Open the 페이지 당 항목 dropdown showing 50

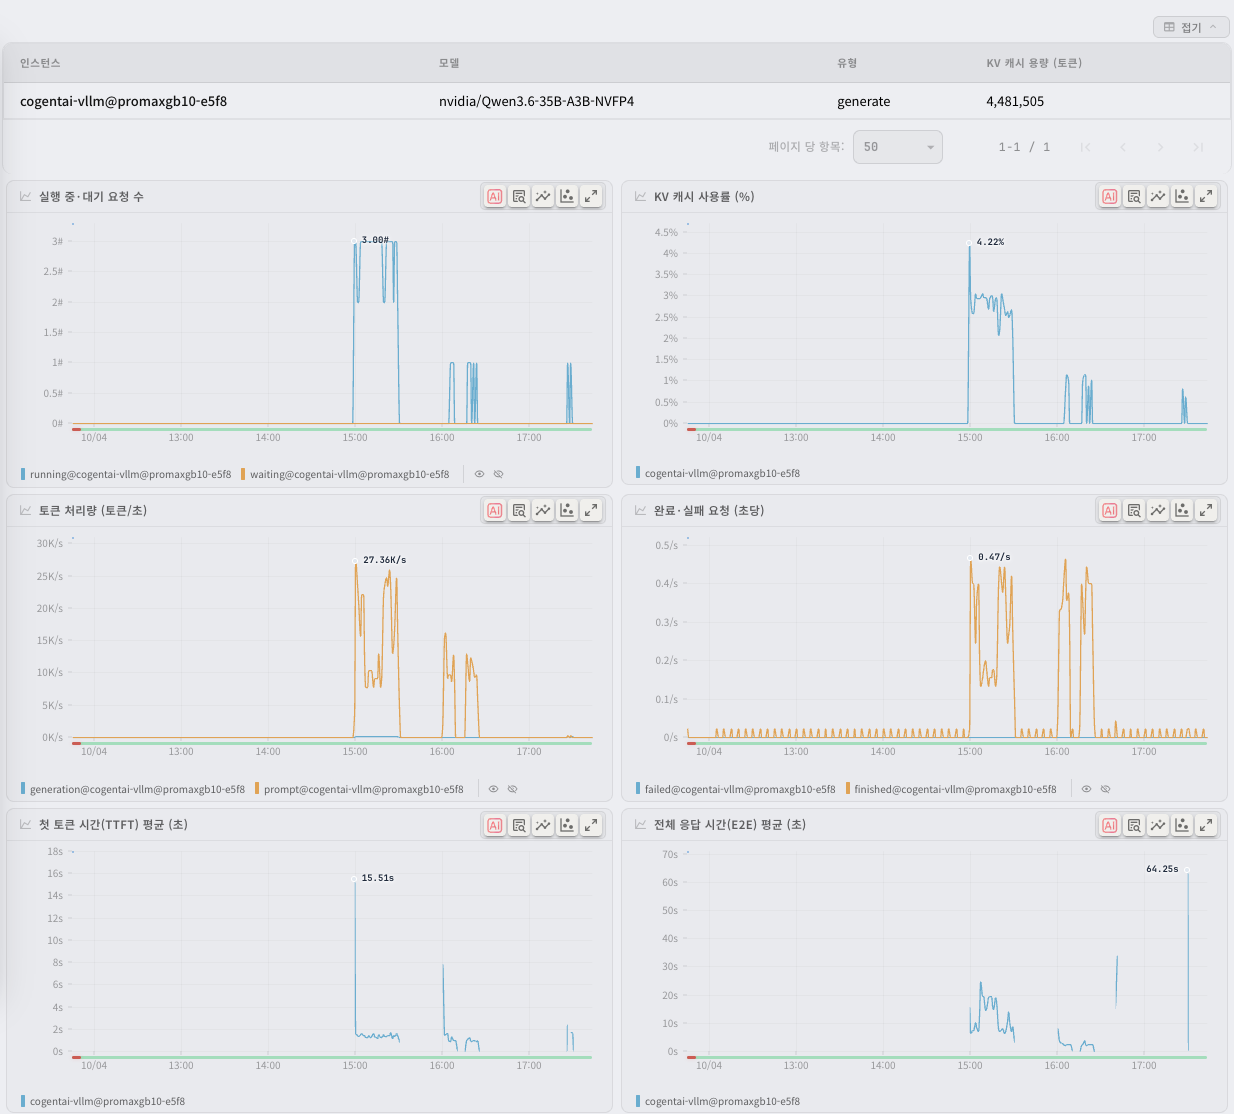(898, 146)
